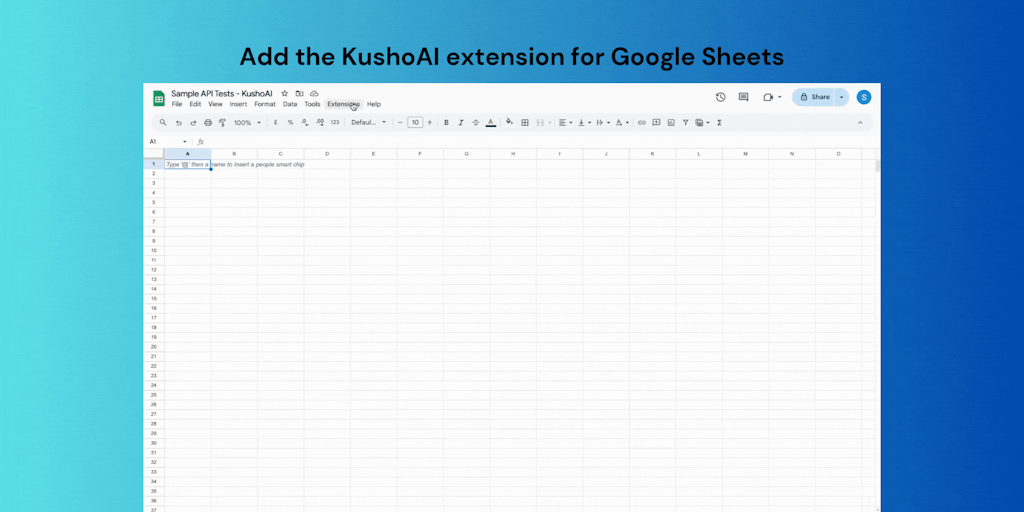1024x512 pixels.
Task: Open the comments panel icon
Action: tap(743, 97)
